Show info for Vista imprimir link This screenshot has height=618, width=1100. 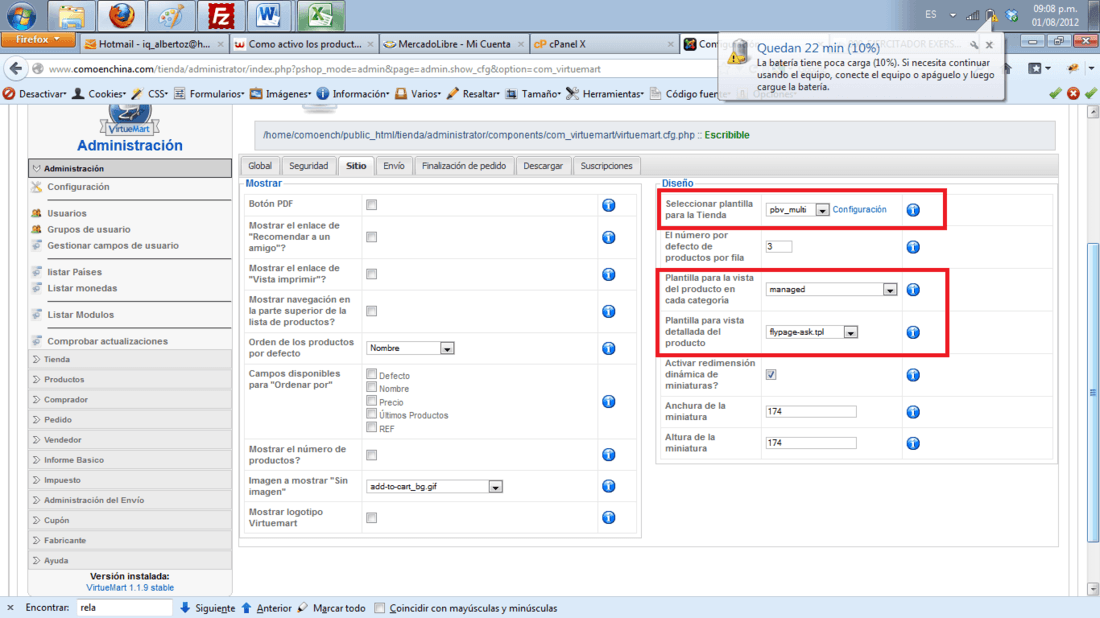point(608,274)
